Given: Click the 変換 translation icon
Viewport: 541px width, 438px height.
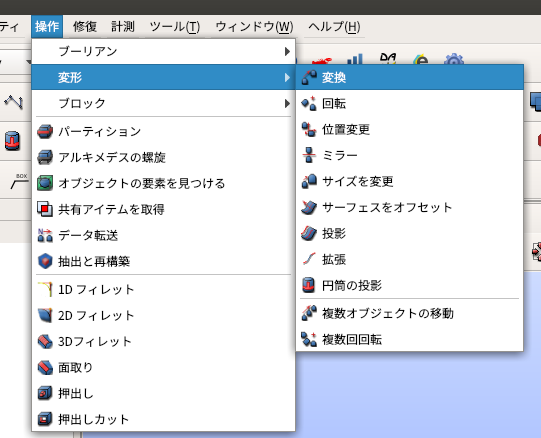Looking at the screenshot, I should click(x=309, y=78).
